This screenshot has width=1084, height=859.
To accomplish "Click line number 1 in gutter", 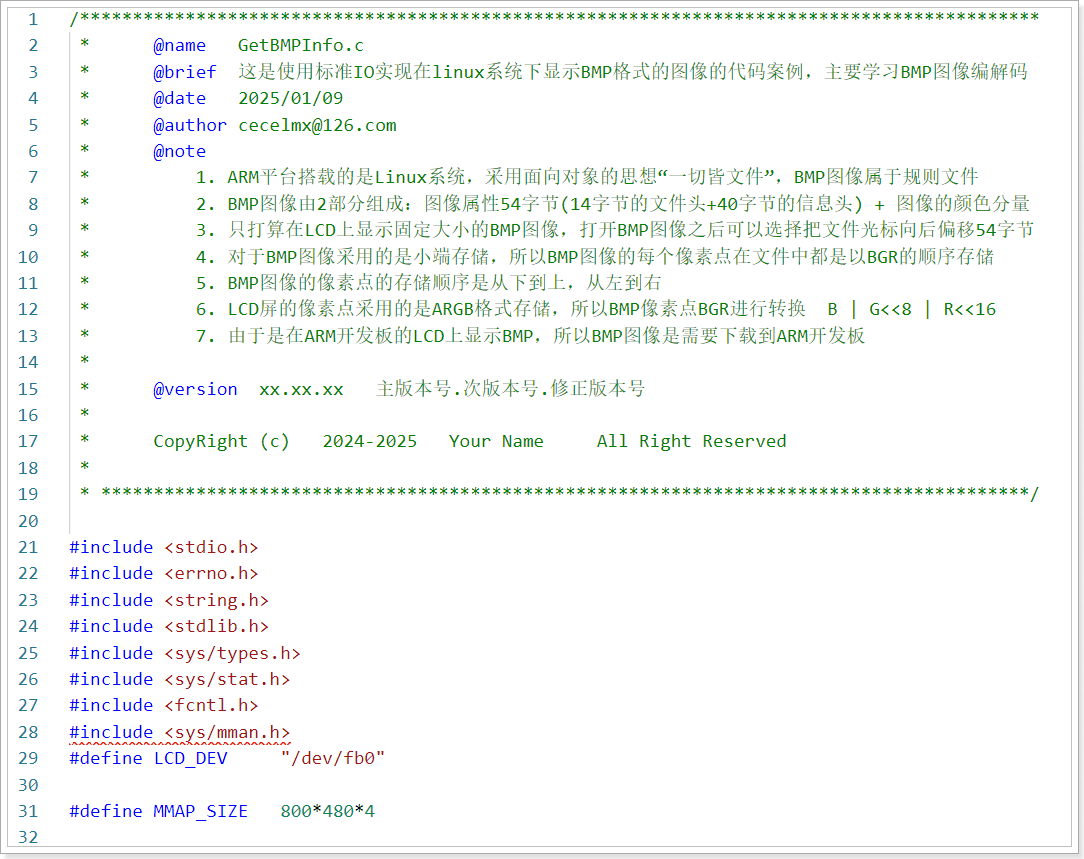I will click(32, 19).
